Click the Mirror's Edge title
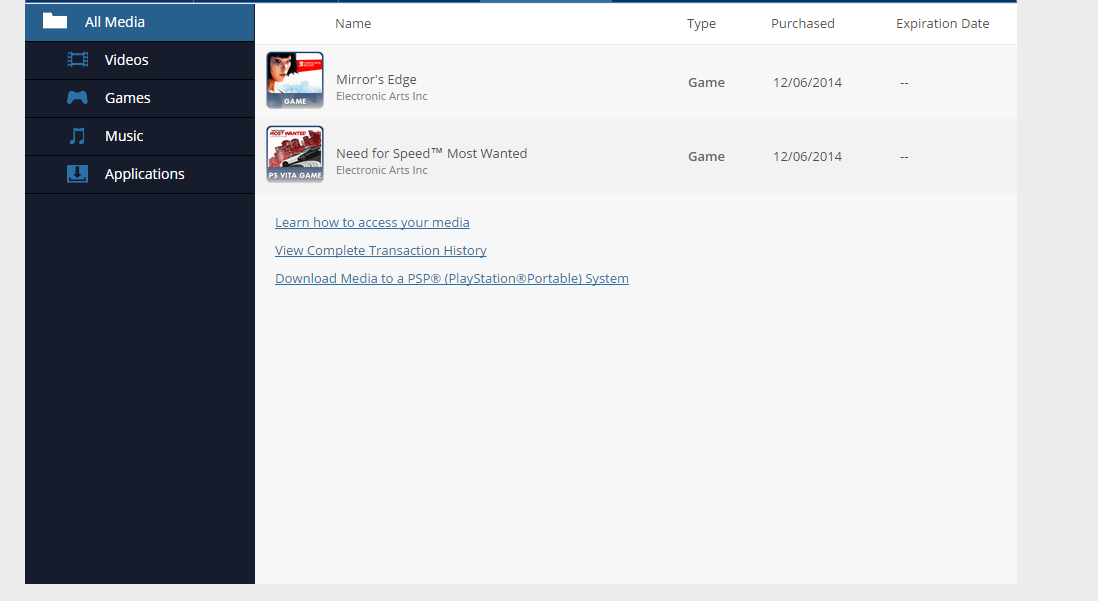1098x601 pixels. click(376, 79)
